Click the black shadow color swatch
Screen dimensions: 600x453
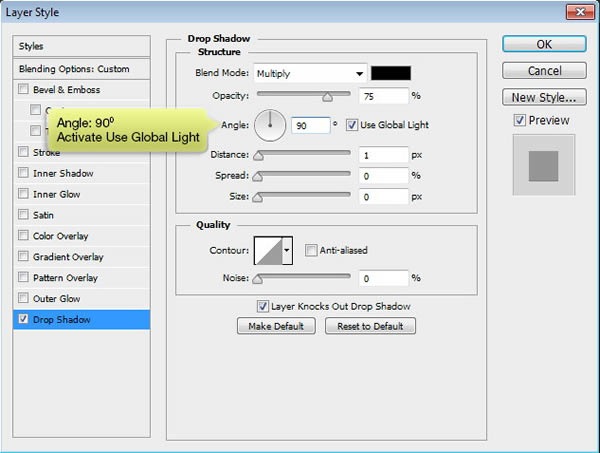coord(391,73)
